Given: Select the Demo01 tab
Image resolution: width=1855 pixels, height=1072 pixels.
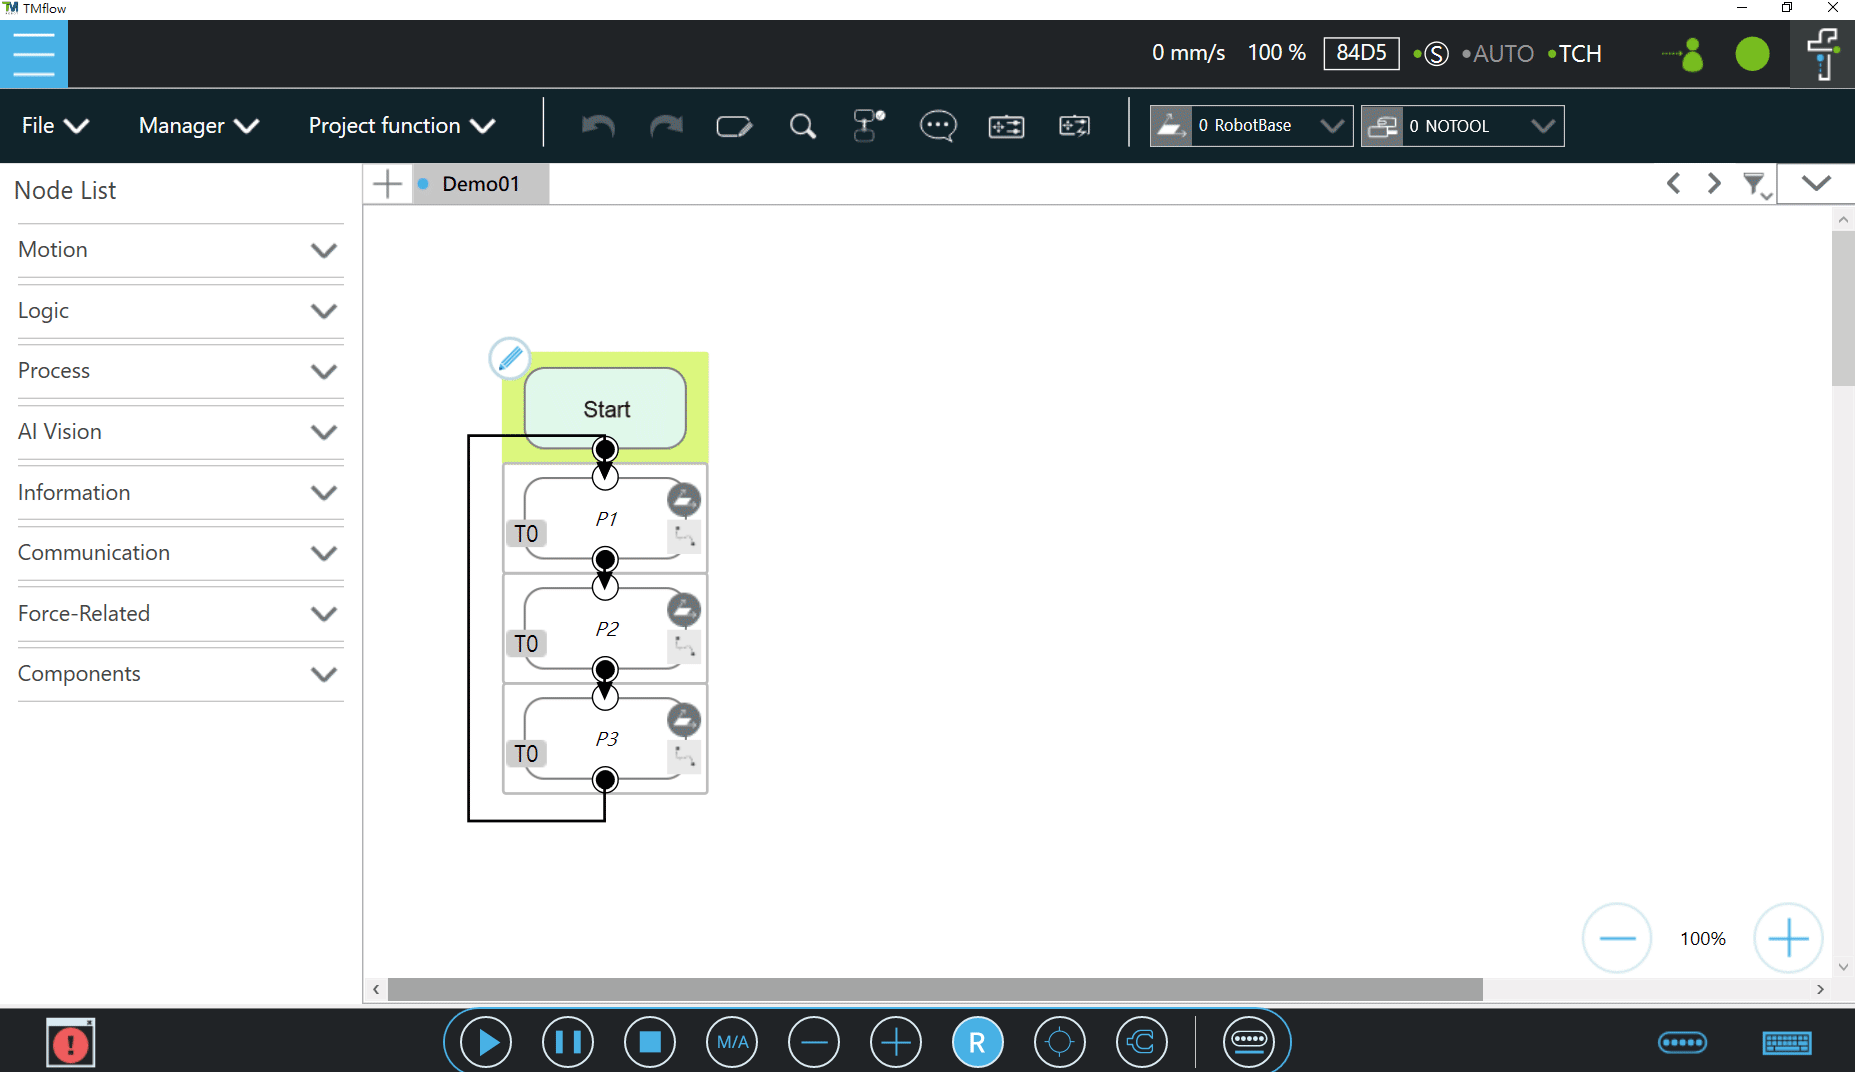Looking at the screenshot, I should 480,184.
